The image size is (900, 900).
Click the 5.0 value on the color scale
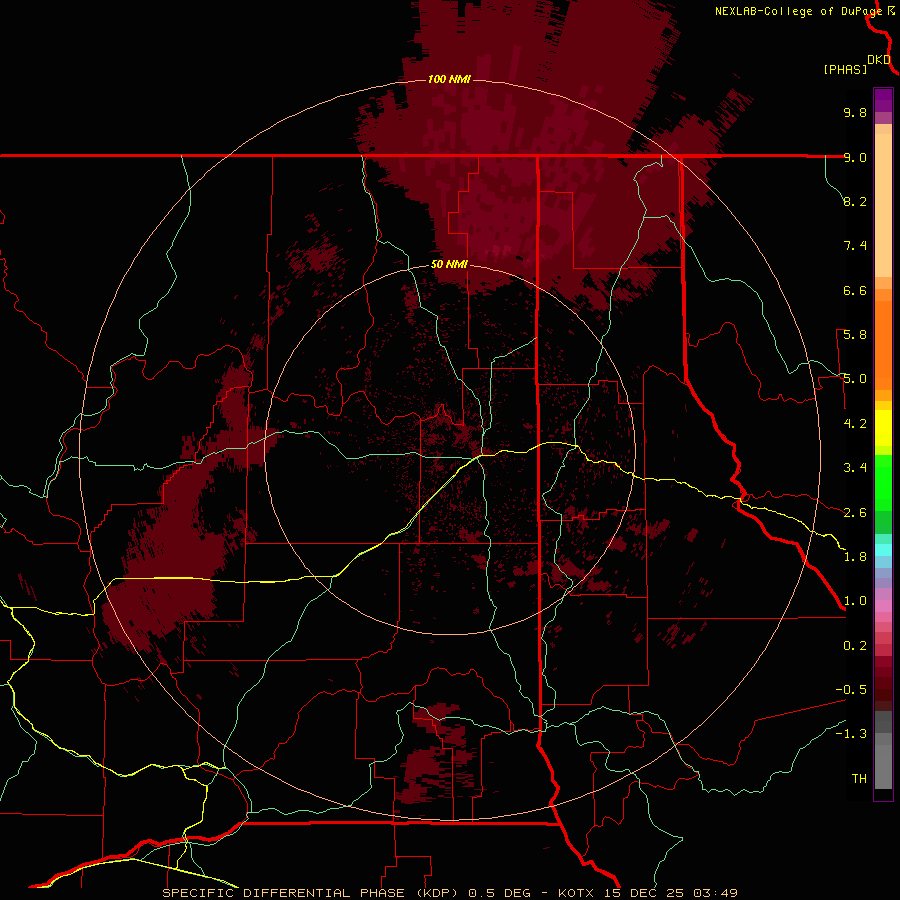coord(855,379)
